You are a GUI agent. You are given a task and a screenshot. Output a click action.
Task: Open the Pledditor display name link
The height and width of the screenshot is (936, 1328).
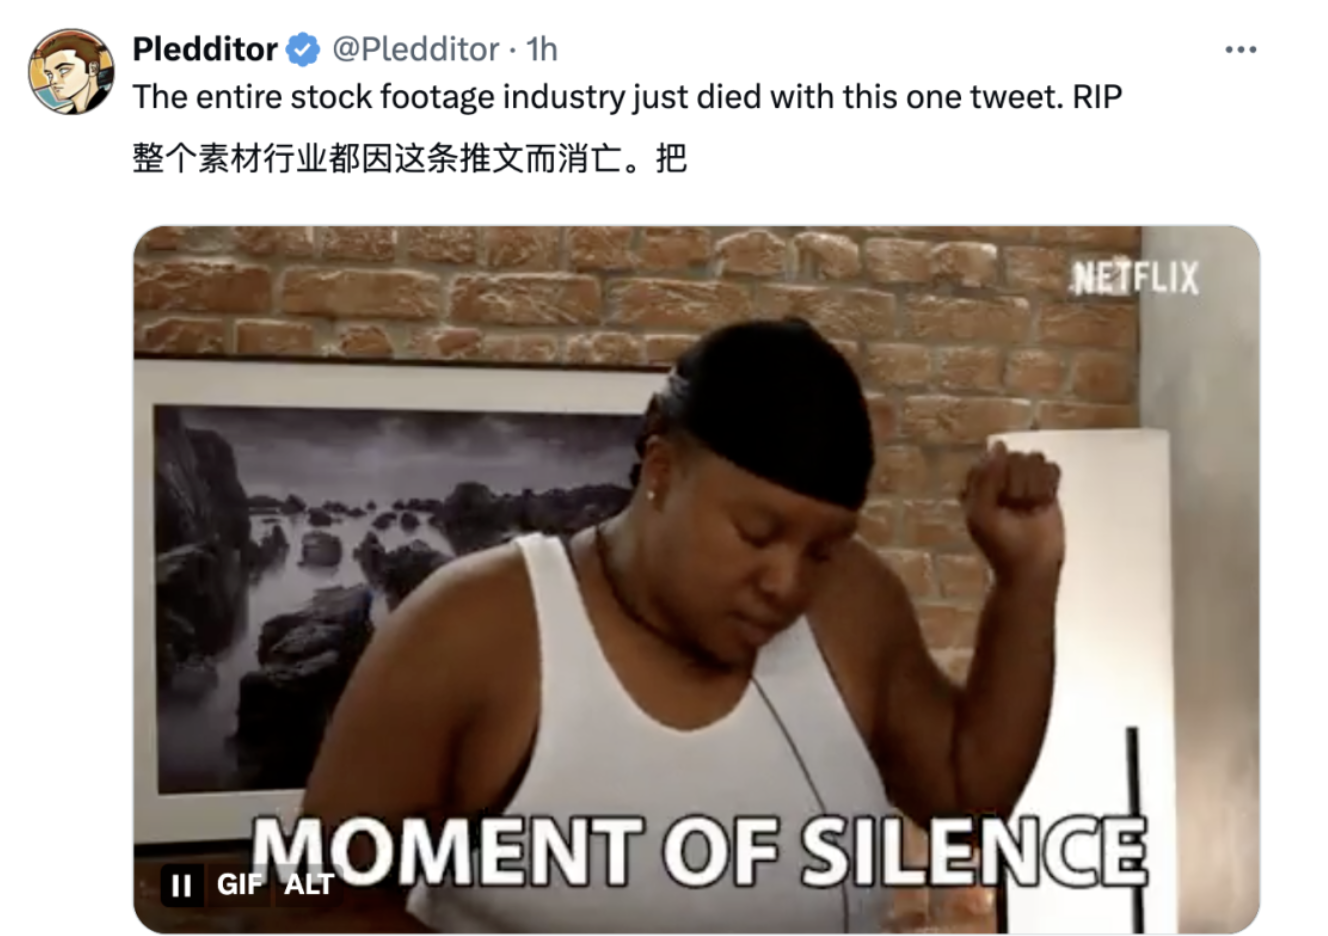click(x=205, y=49)
